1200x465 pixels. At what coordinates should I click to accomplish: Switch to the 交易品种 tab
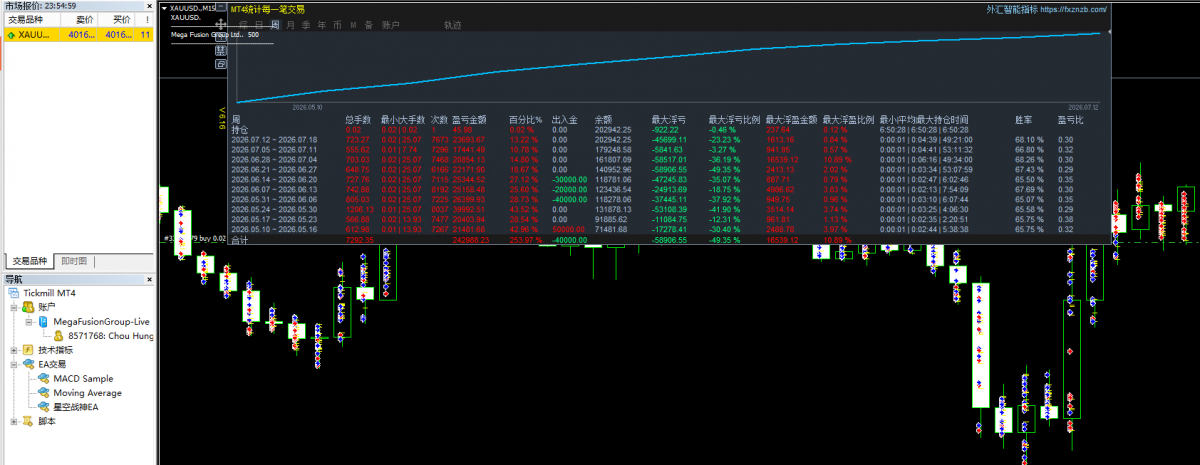(29, 261)
